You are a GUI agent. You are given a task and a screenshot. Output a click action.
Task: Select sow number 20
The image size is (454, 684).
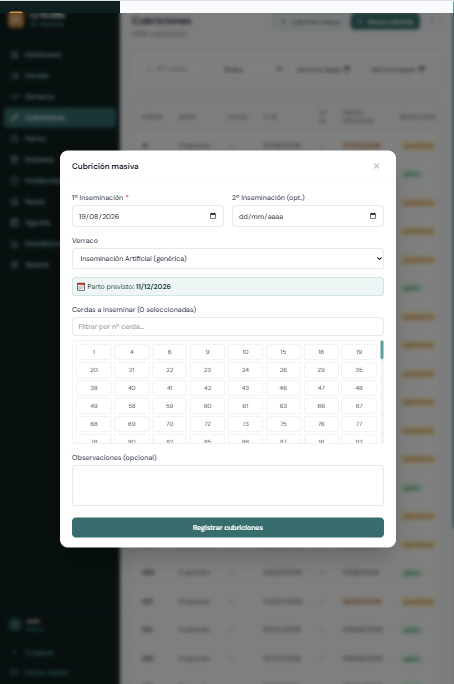[x=94, y=370]
